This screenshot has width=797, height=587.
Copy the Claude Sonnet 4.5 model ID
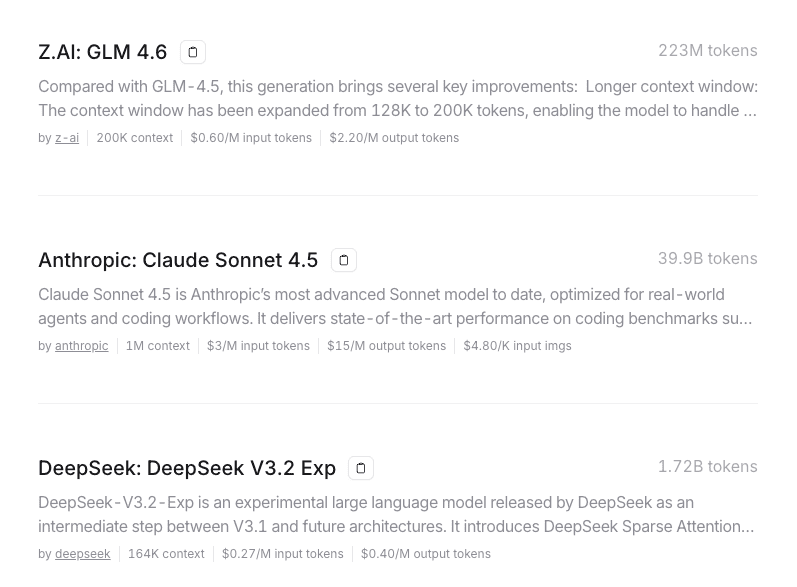[x=344, y=260]
